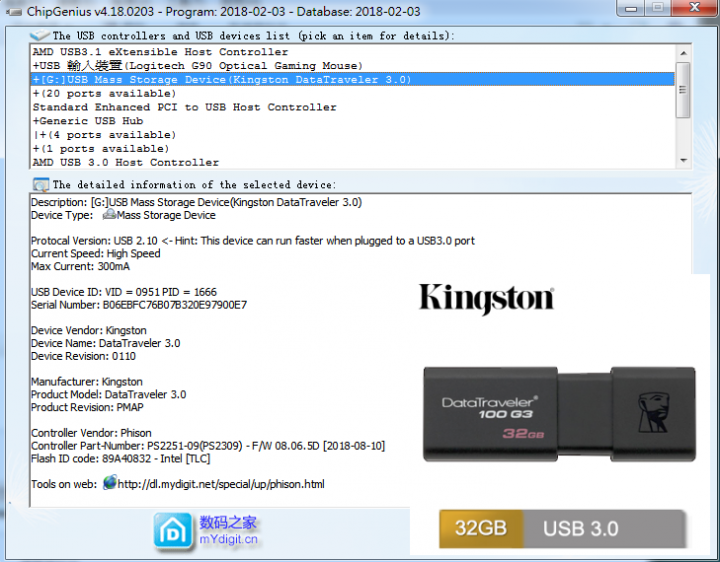Close the ChipGenius window
Image resolution: width=720 pixels, height=562 pixels.
tap(695, 8)
